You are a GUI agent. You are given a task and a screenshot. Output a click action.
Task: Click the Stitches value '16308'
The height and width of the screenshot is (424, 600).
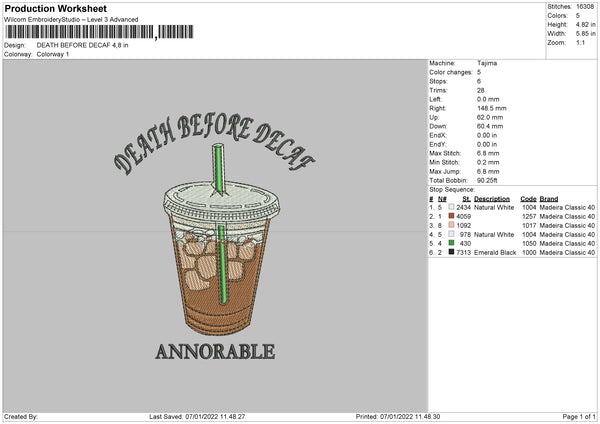(x=585, y=7)
